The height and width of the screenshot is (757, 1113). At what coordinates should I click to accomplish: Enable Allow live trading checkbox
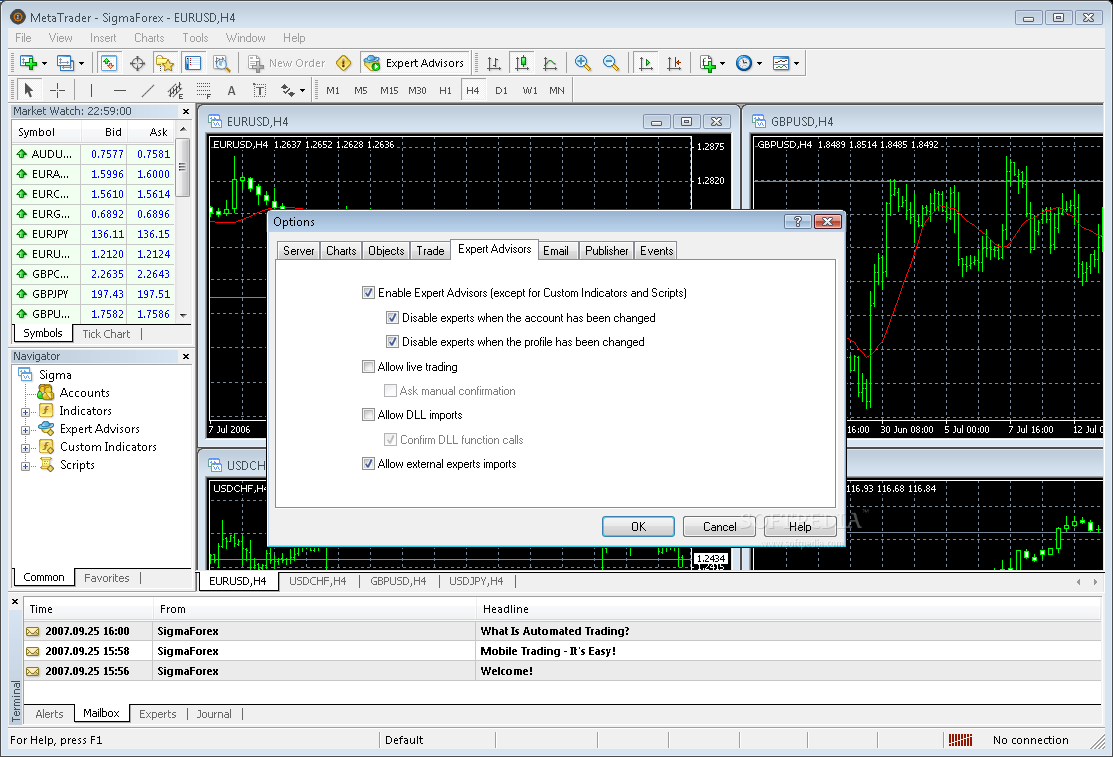[368, 366]
